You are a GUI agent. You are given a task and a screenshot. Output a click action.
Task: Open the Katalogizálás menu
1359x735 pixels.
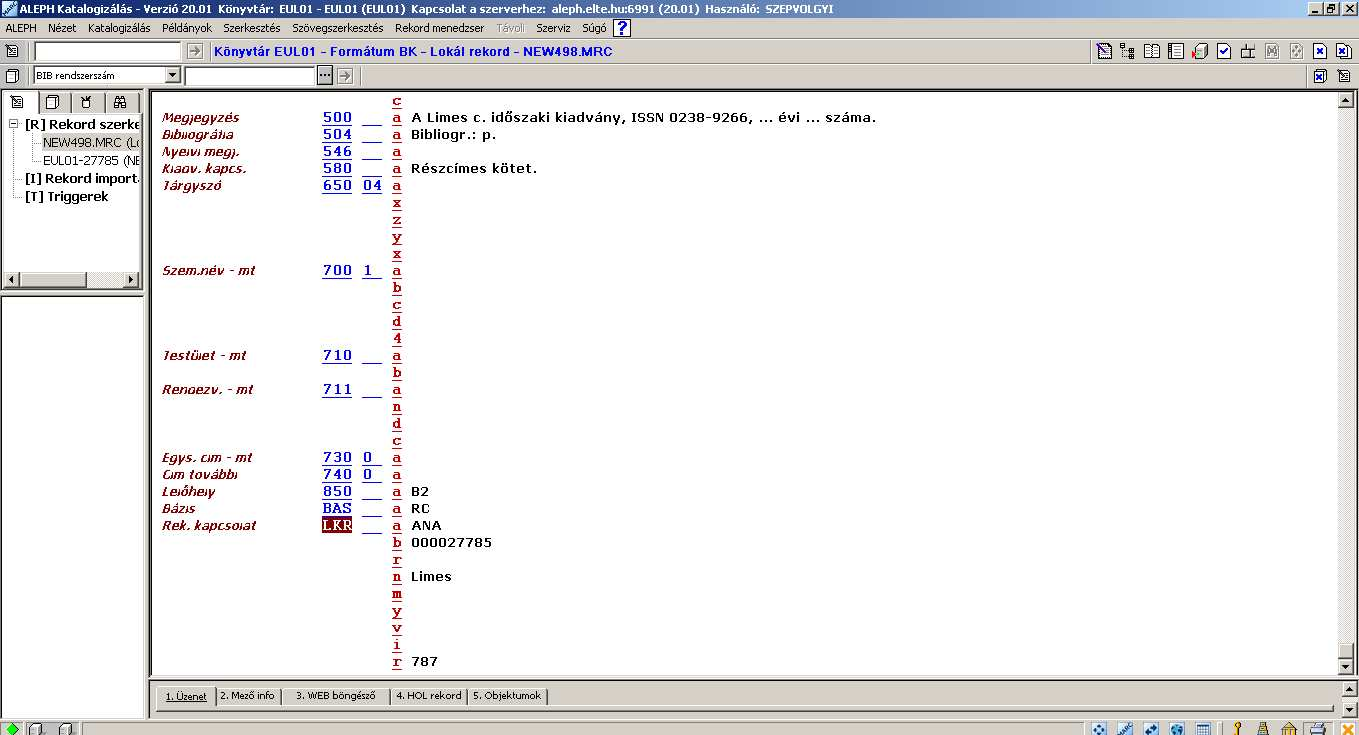coord(119,28)
